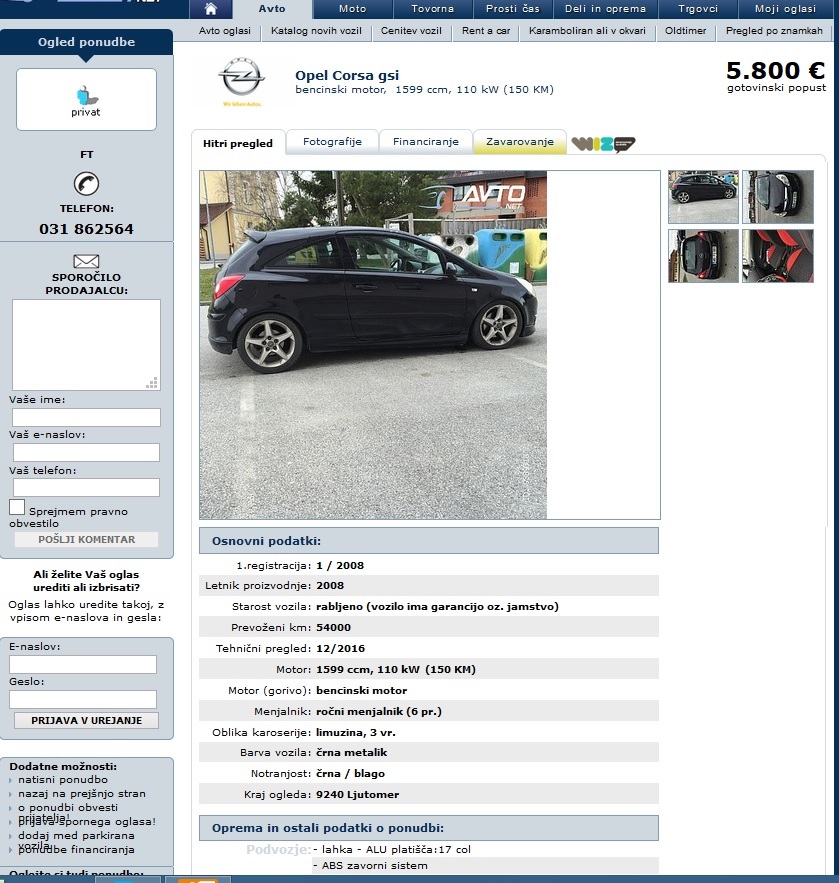Go to the home page icon
This screenshot has height=883, width=839.
[x=211, y=9]
